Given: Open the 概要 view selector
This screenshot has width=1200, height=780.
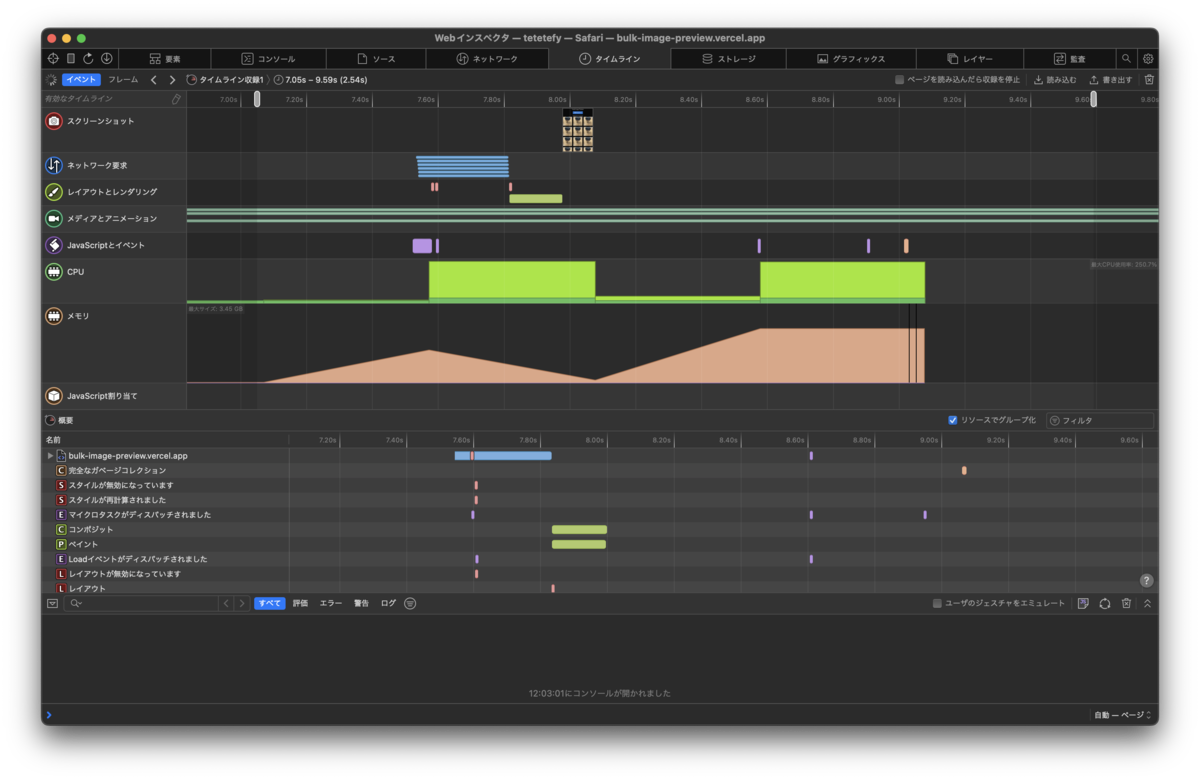Looking at the screenshot, I should click(x=58, y=420).
